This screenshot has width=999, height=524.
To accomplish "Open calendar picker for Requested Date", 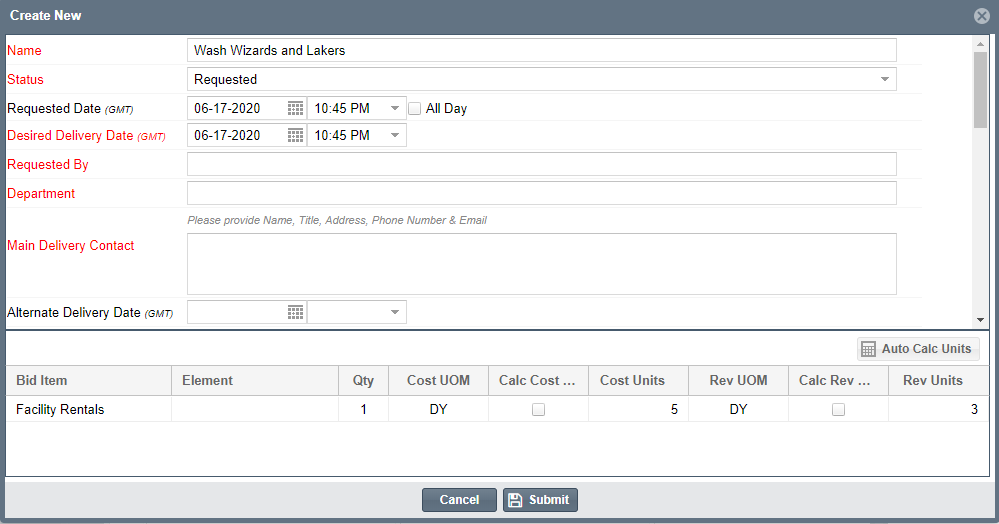I will tap(295, 108).
